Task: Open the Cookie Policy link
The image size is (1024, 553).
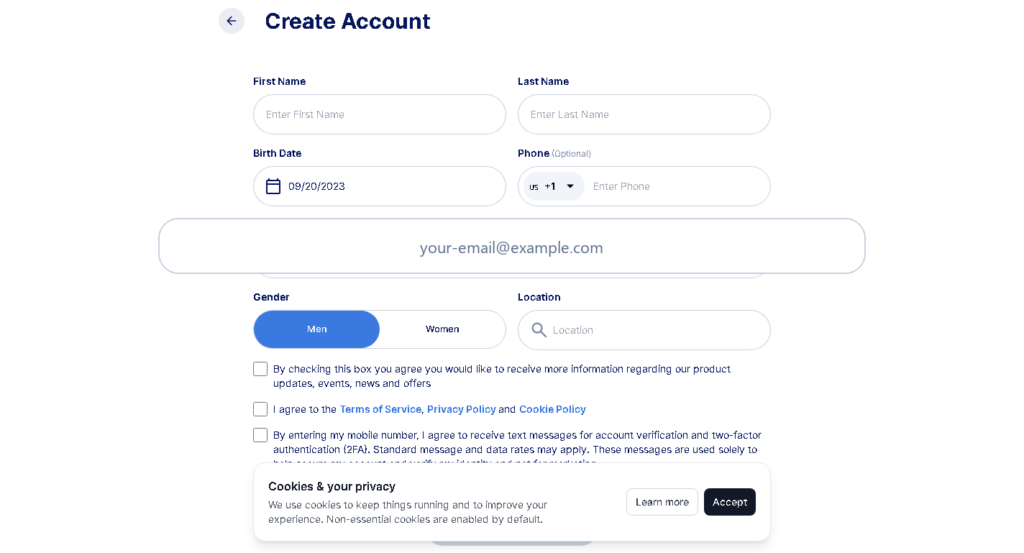Action: 552,409
